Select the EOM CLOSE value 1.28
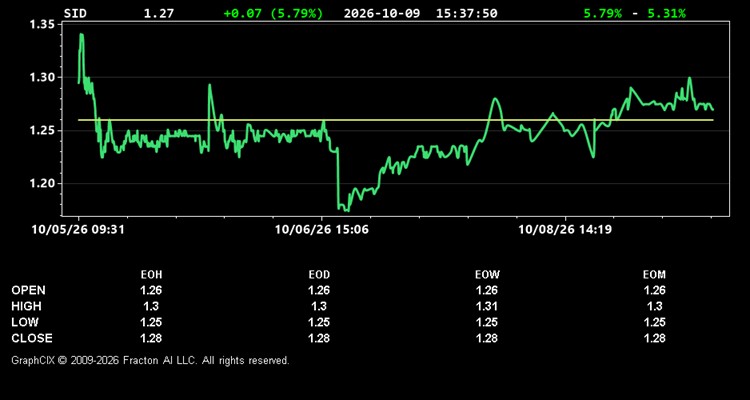The image size is (750, 400). pyautogui.click(x=654, y=338)
